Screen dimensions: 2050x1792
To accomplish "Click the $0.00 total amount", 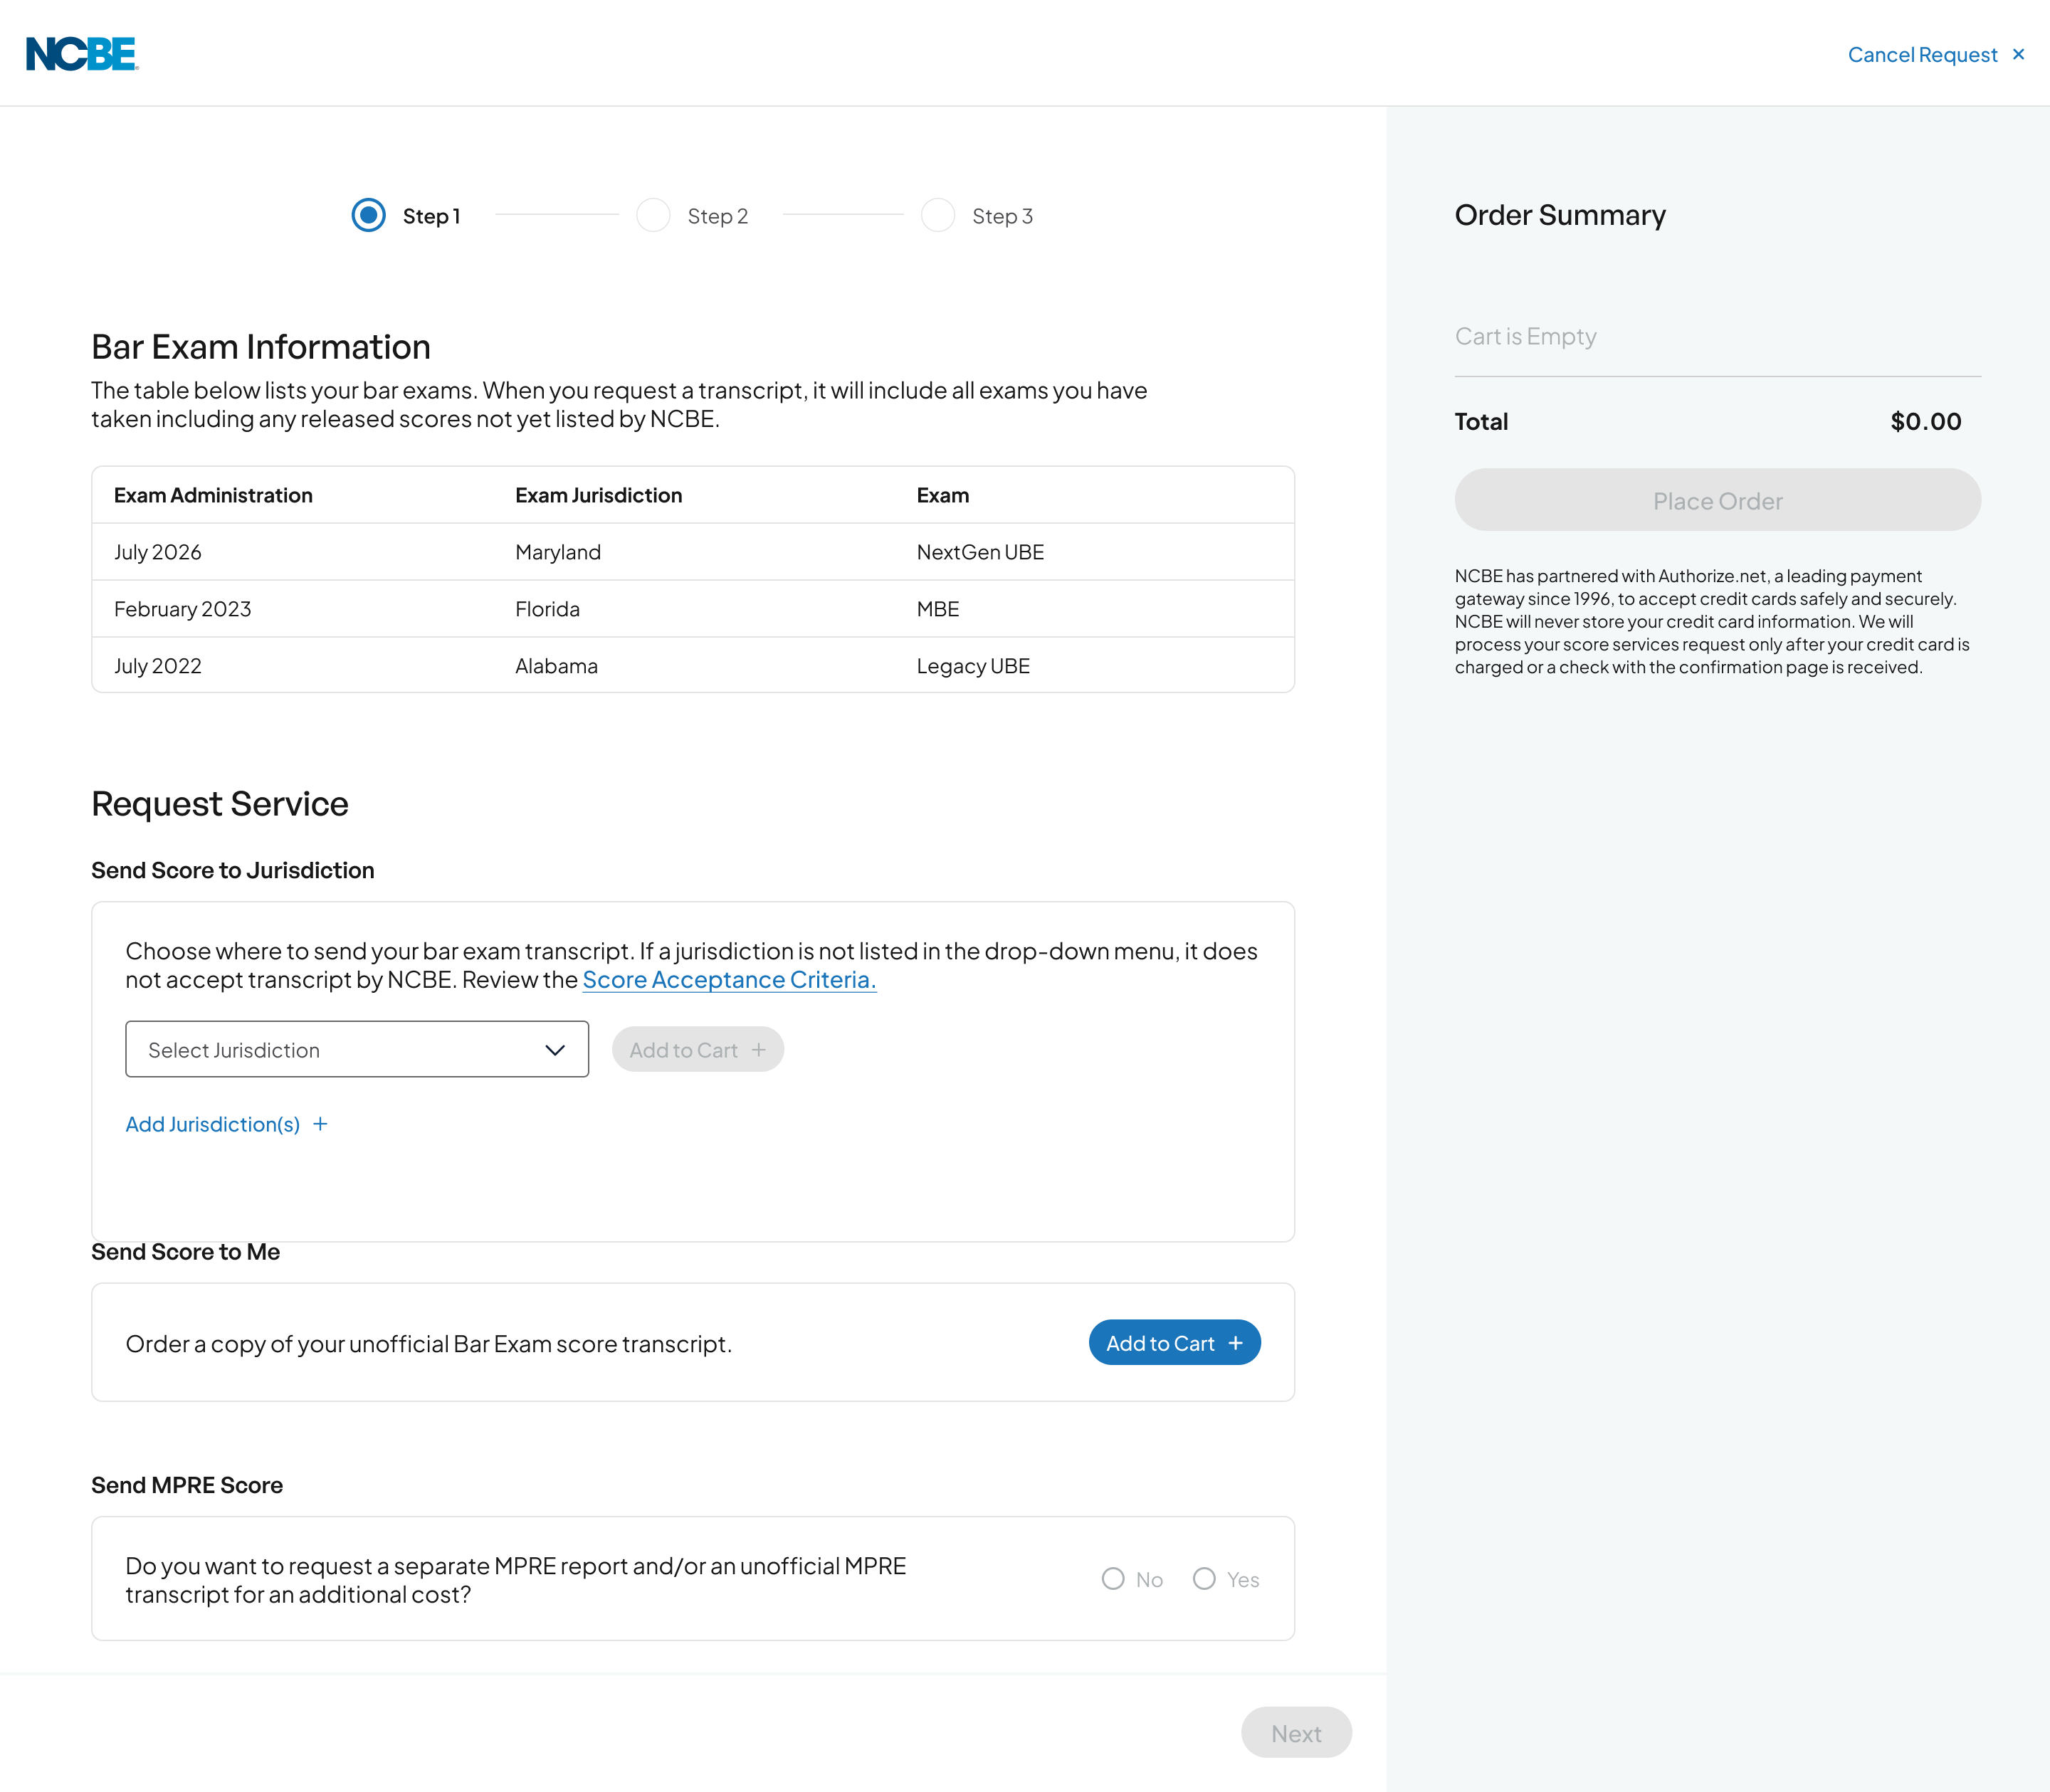I will click(x=1925, y=422).
